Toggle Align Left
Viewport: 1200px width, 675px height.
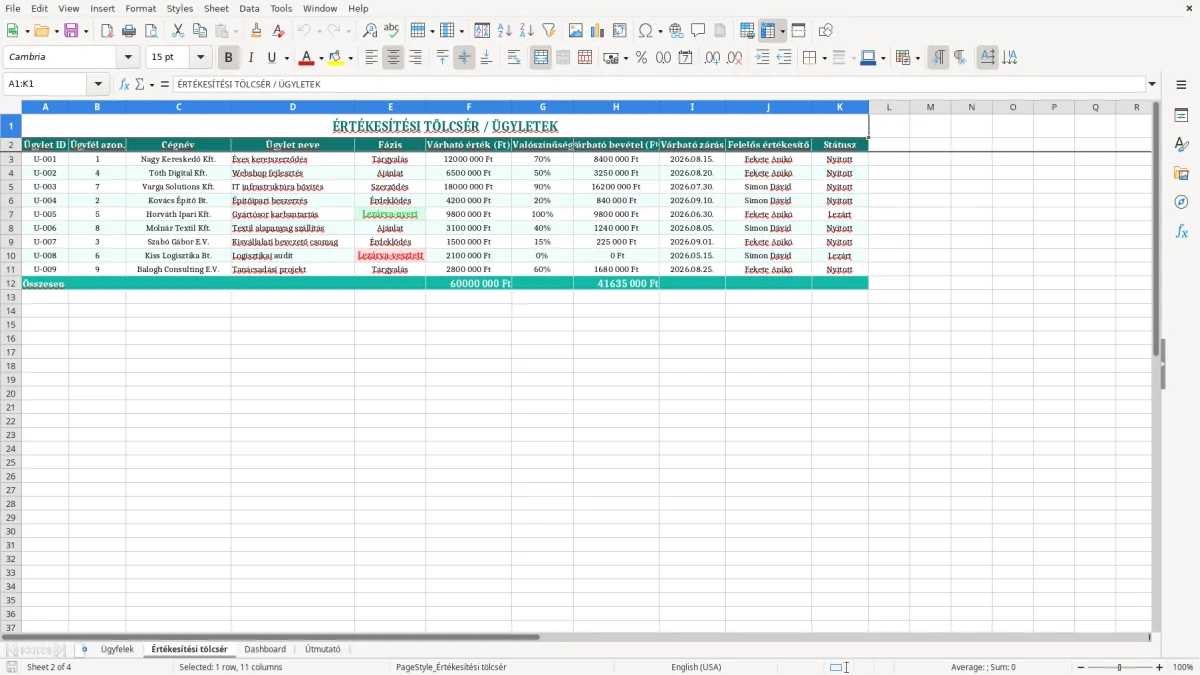[x=372, y=58]
